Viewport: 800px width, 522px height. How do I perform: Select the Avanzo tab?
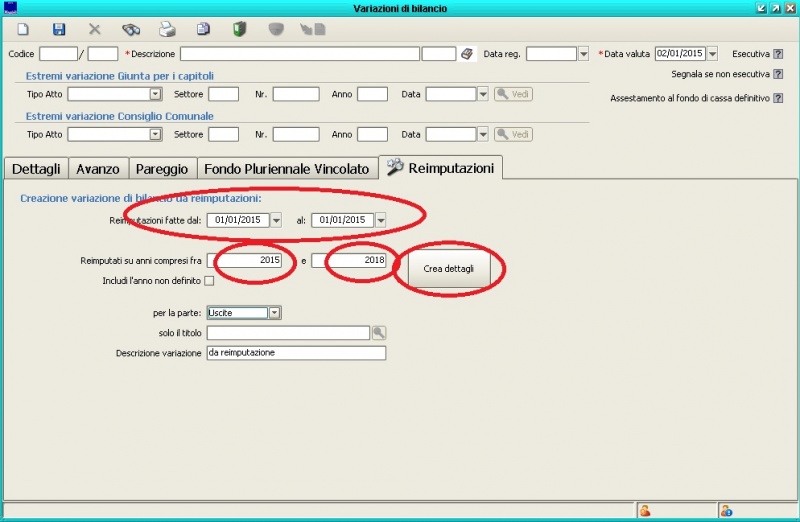tap(98, 169)
